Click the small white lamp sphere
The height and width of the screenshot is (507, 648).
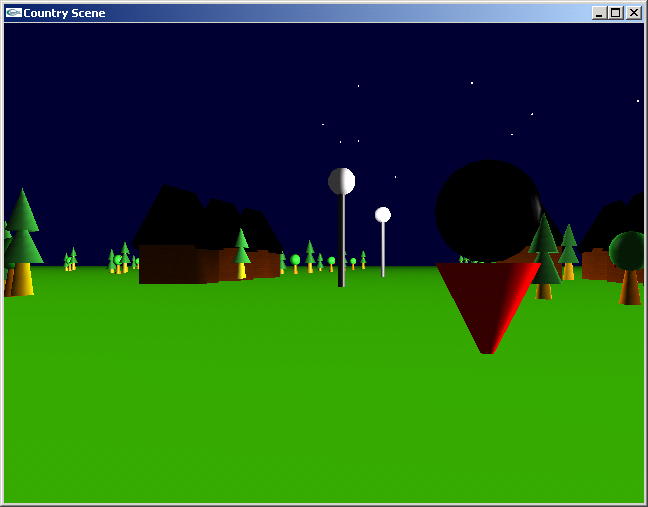382,215
